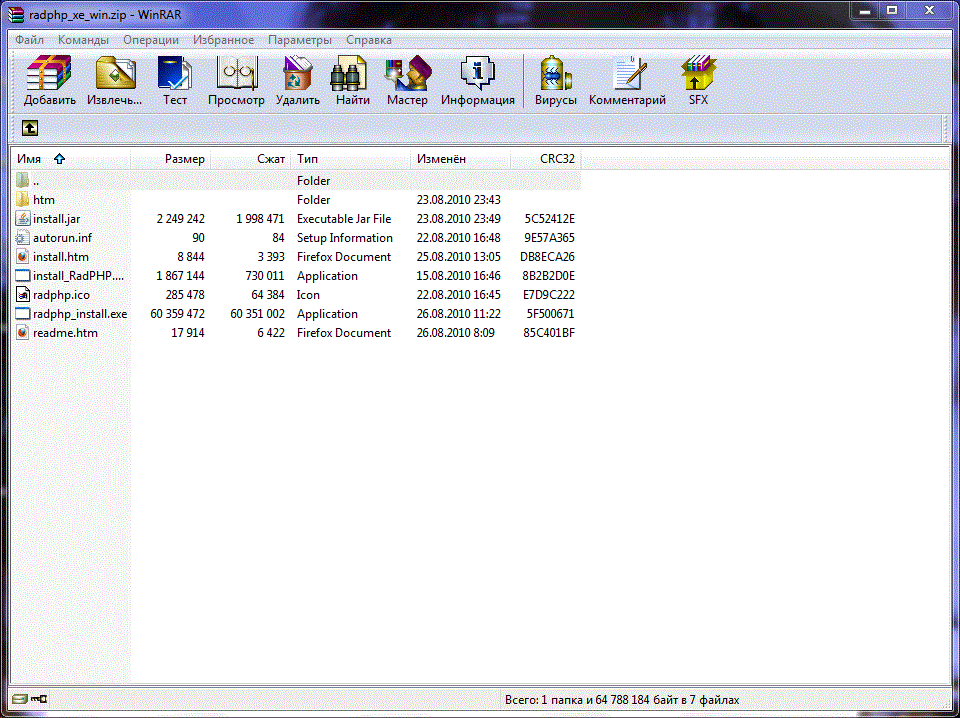This screenshot has width=960, height=718.
Task: Click the size value 2 249 242
Action: (x=181, y=219)
